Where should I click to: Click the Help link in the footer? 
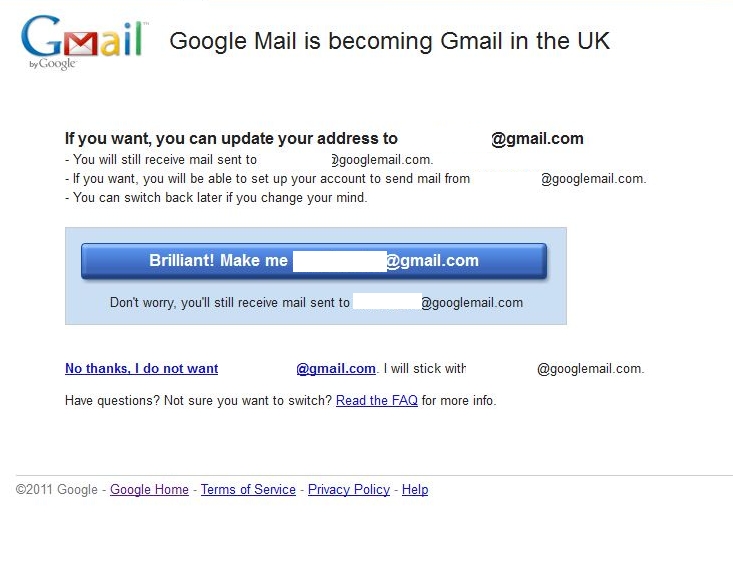(415, 489)
